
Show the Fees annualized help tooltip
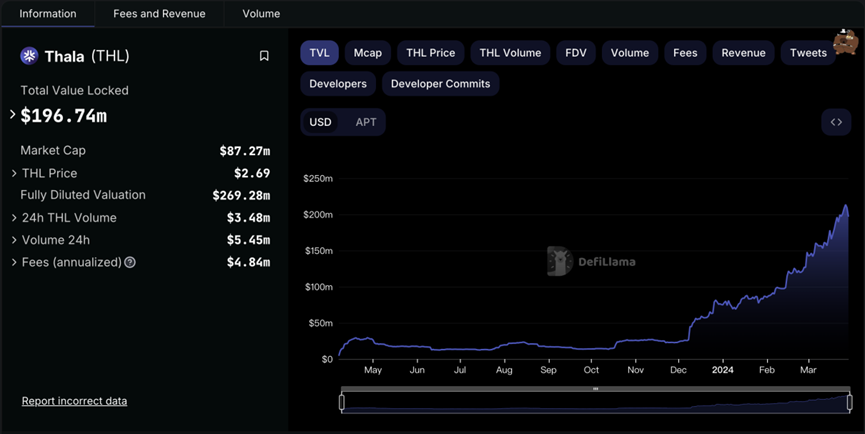point(130,262)
